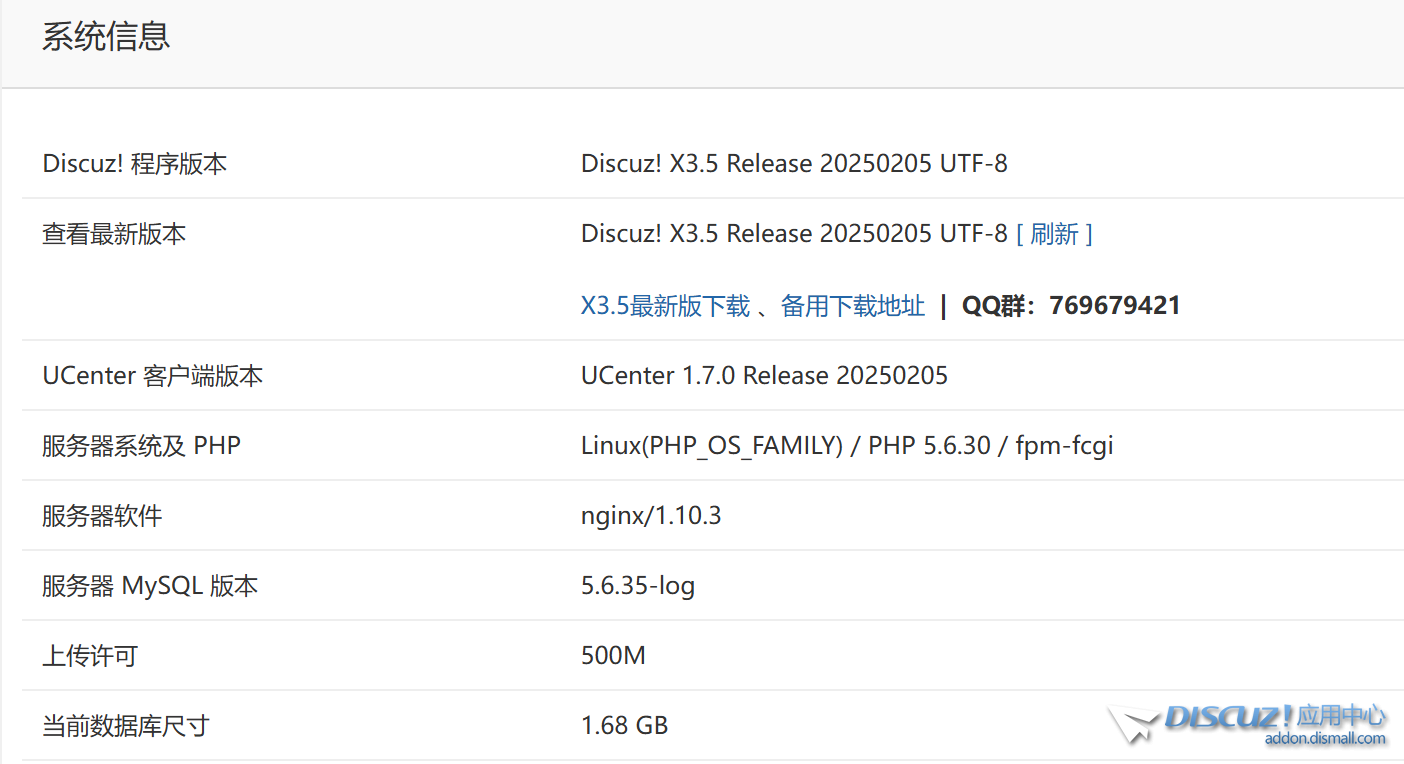Select the 查看最新版本 label
This screenshot has height=764, width=1404.
[x=114, y=234]
